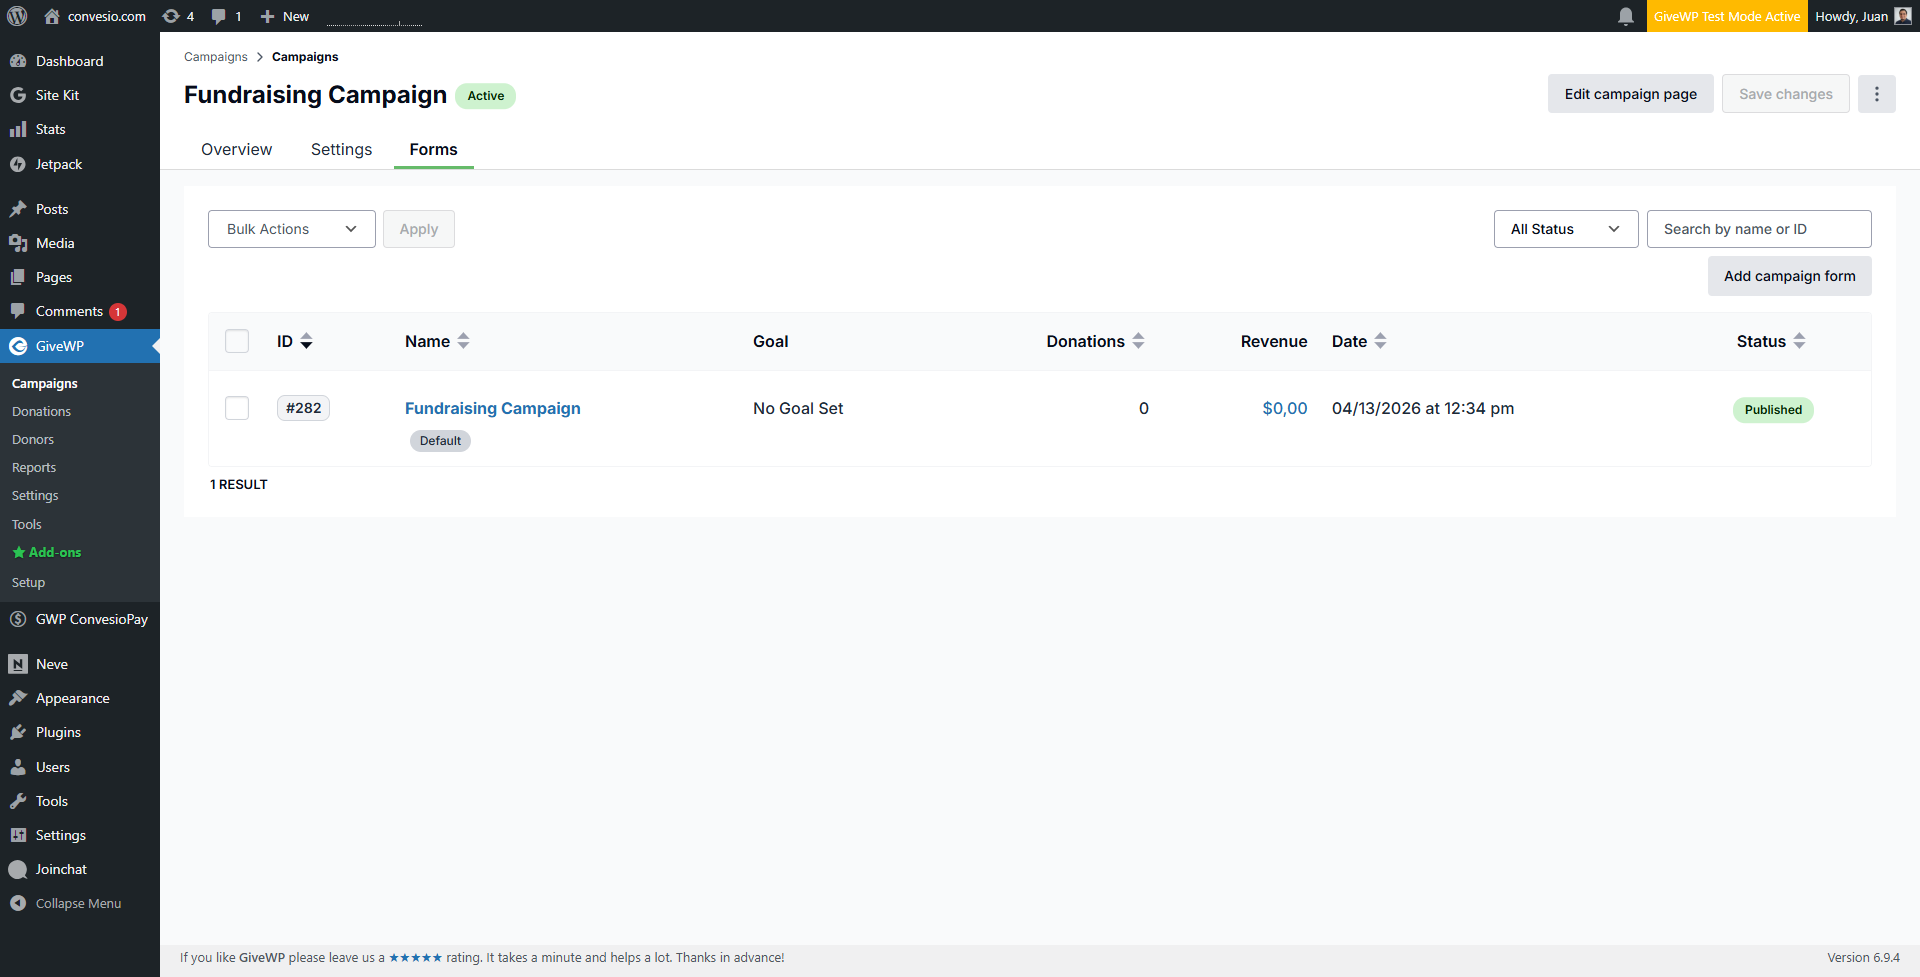Screen dimensions: 1920x977
Task: Switch to the Settings tab
Action: coord(341,149)
